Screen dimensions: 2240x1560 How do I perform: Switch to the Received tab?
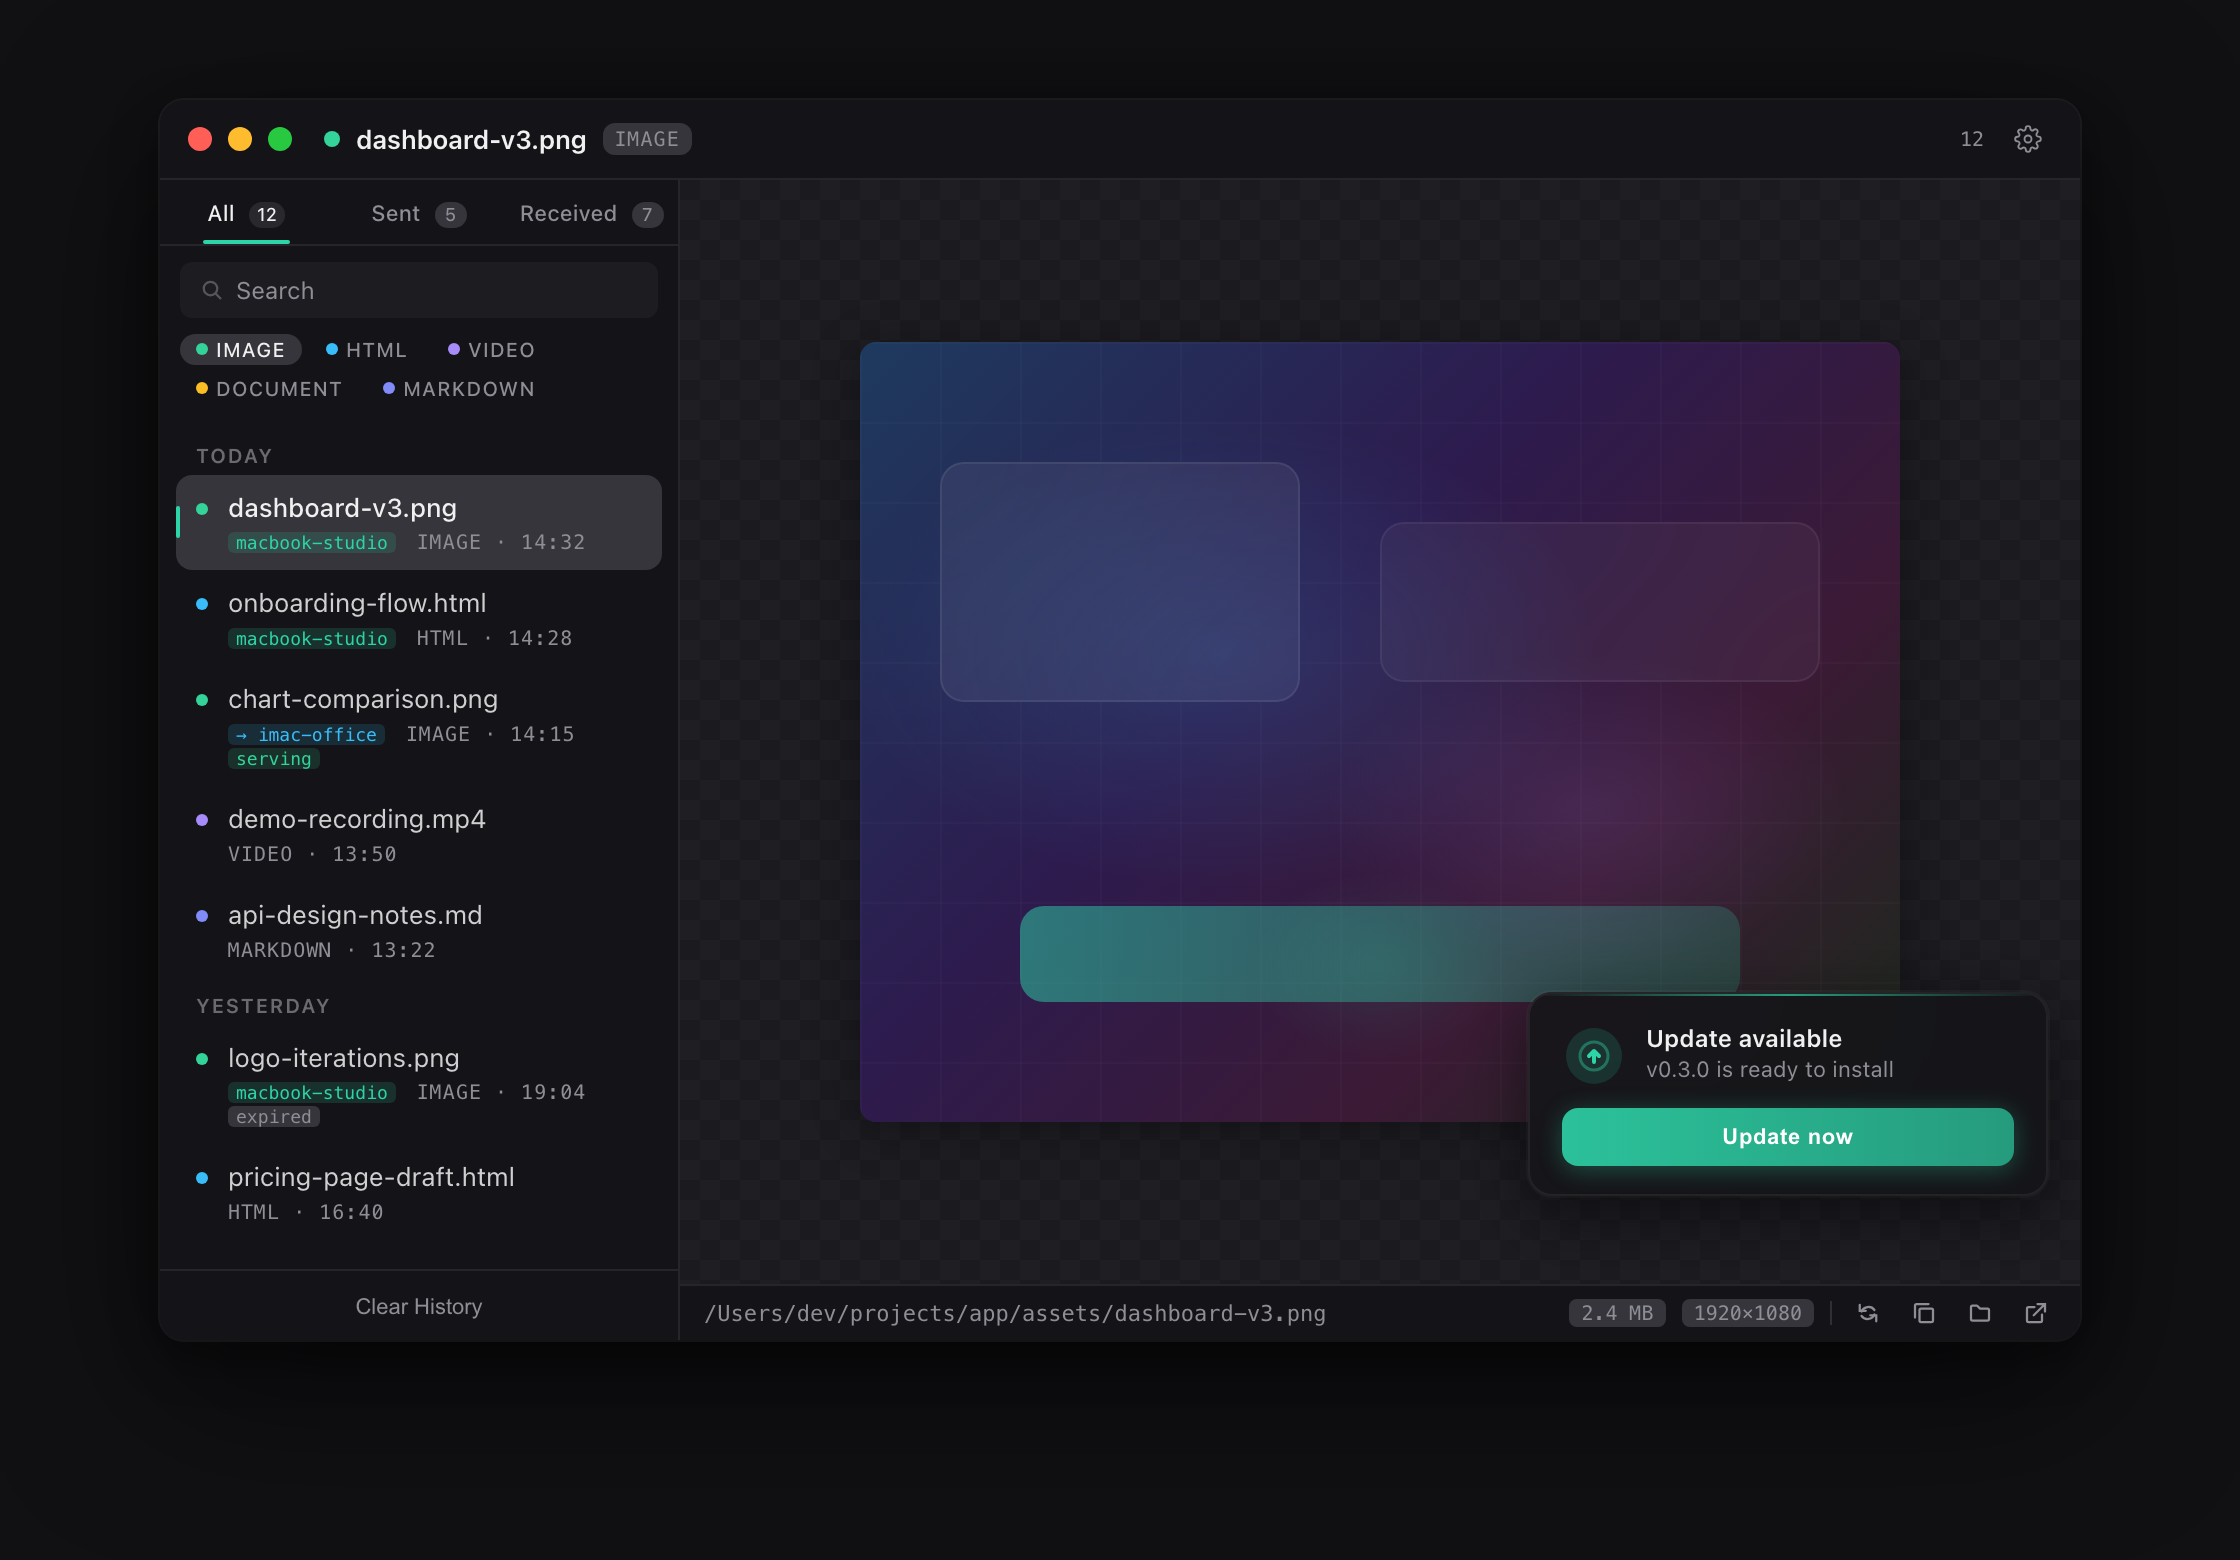click(x=591, y=214)
